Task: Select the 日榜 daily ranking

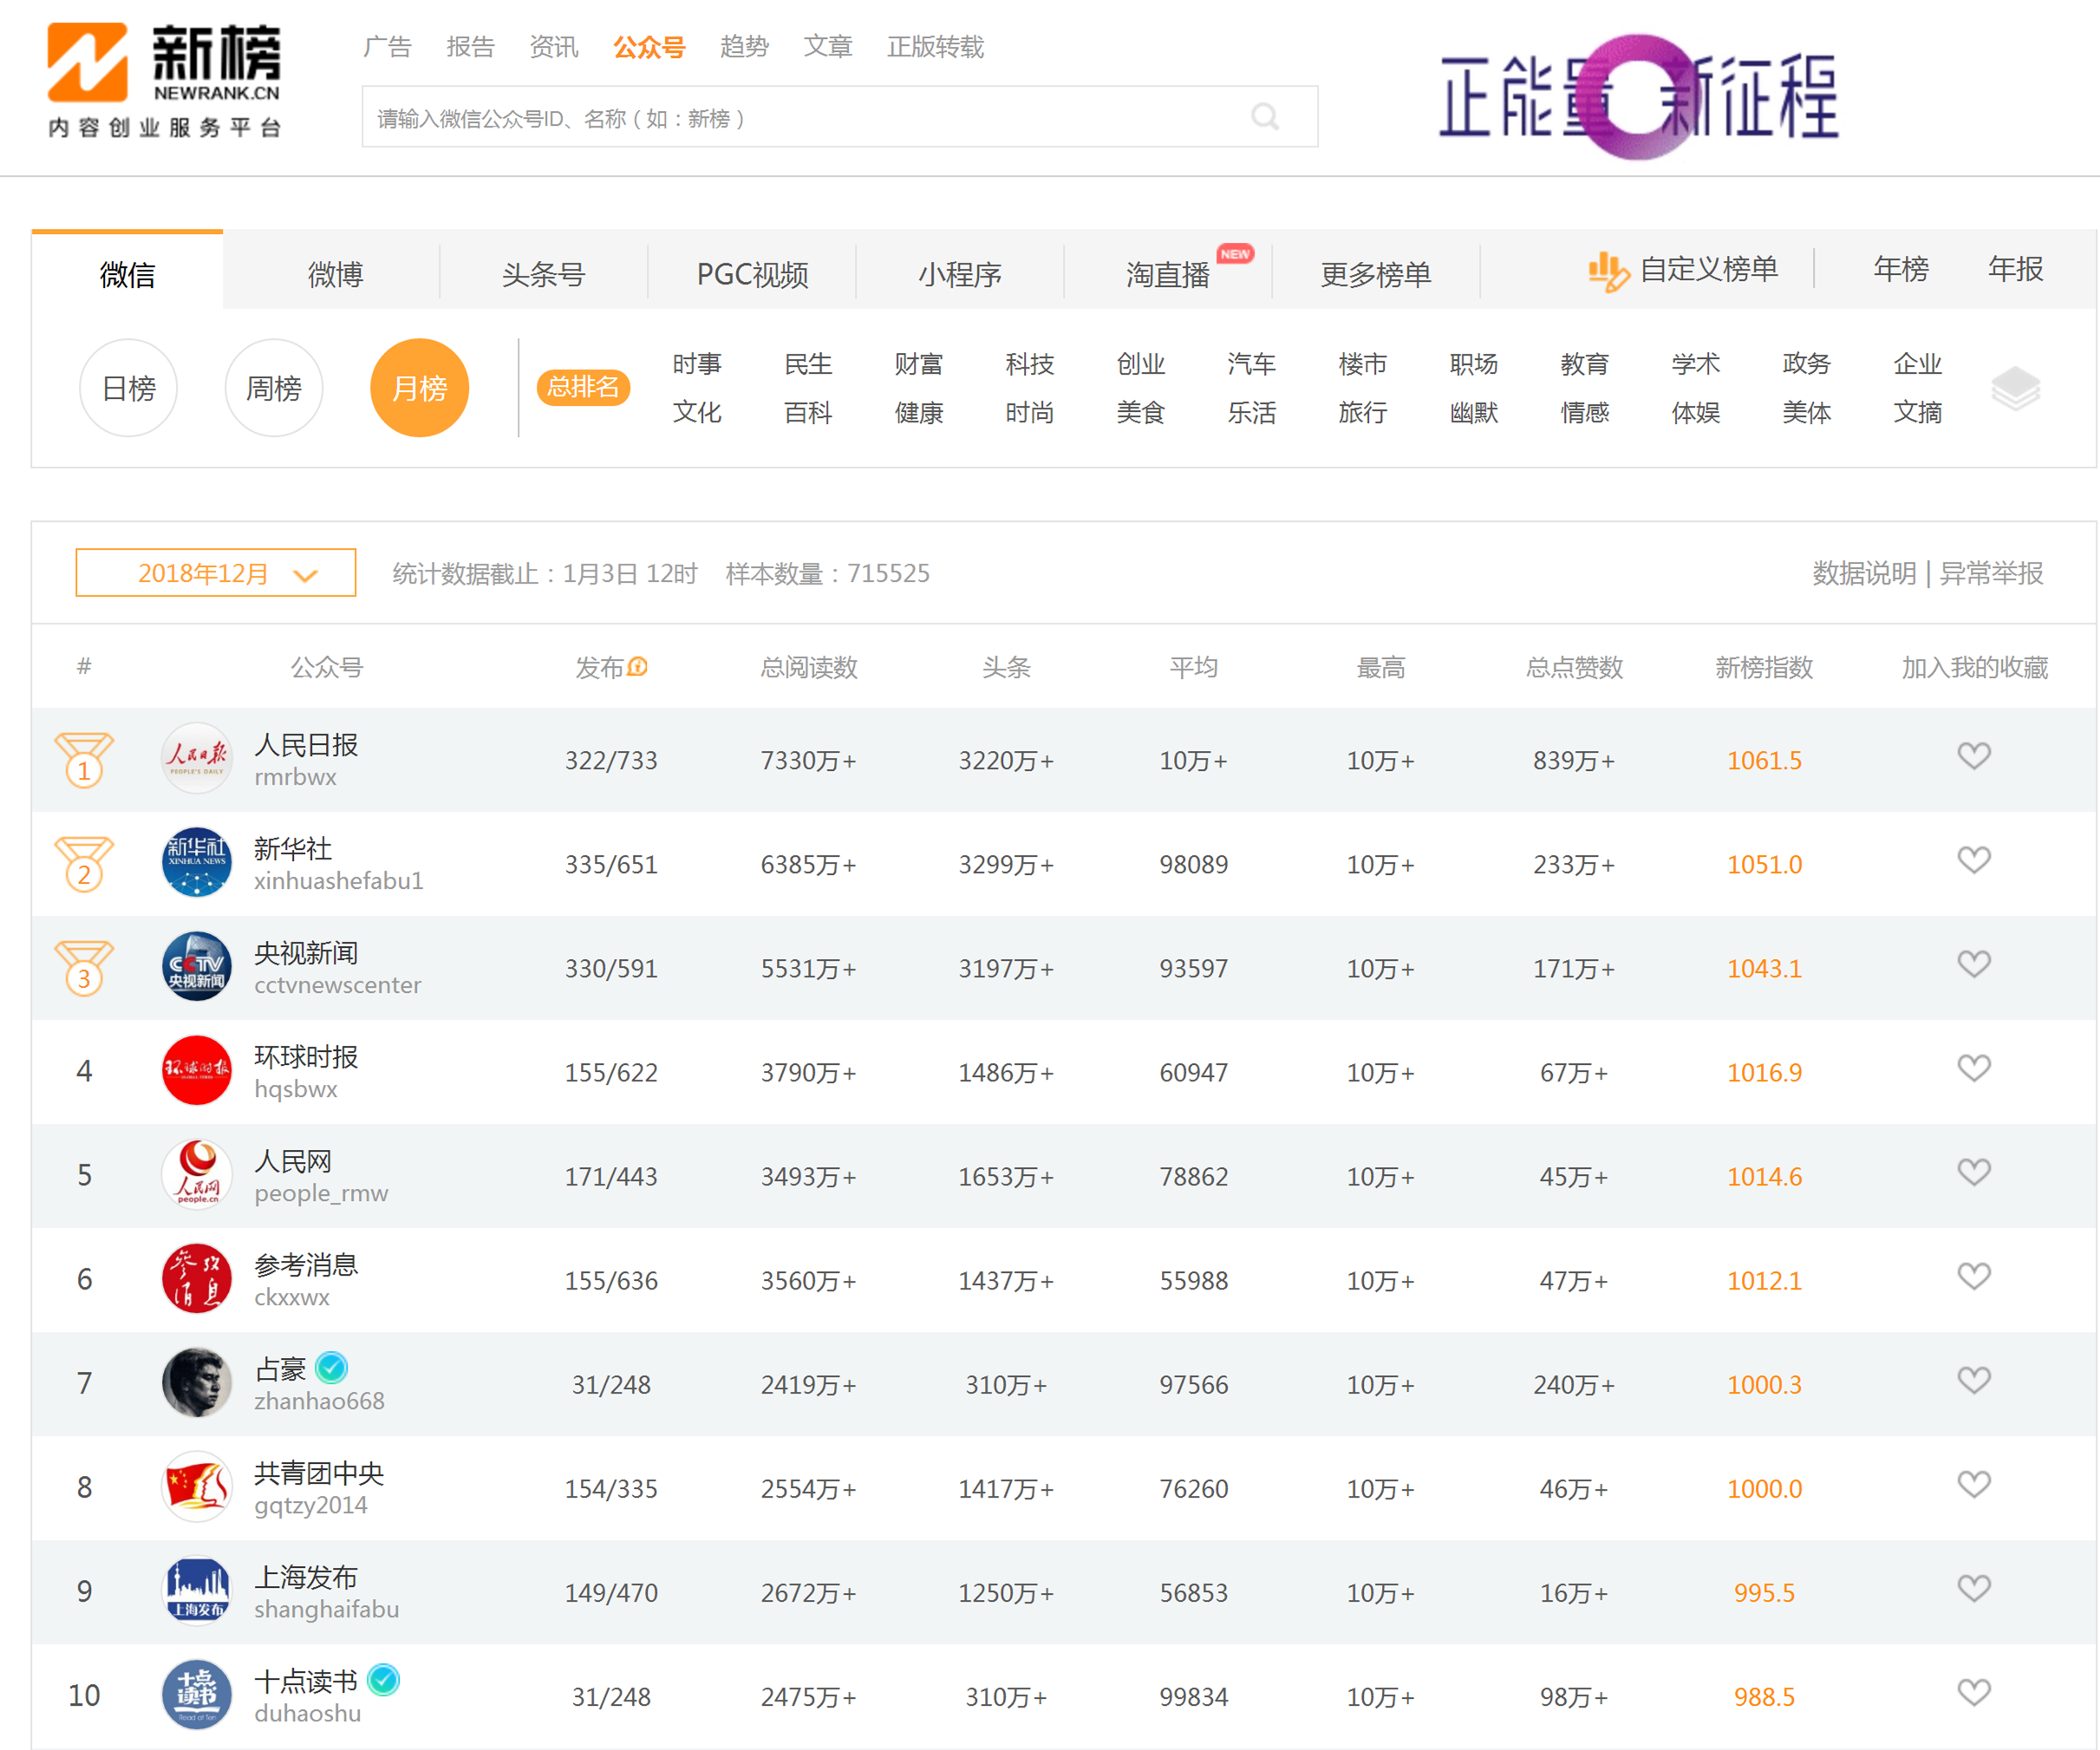Action: pyautogui.click(x=129, y=388)
